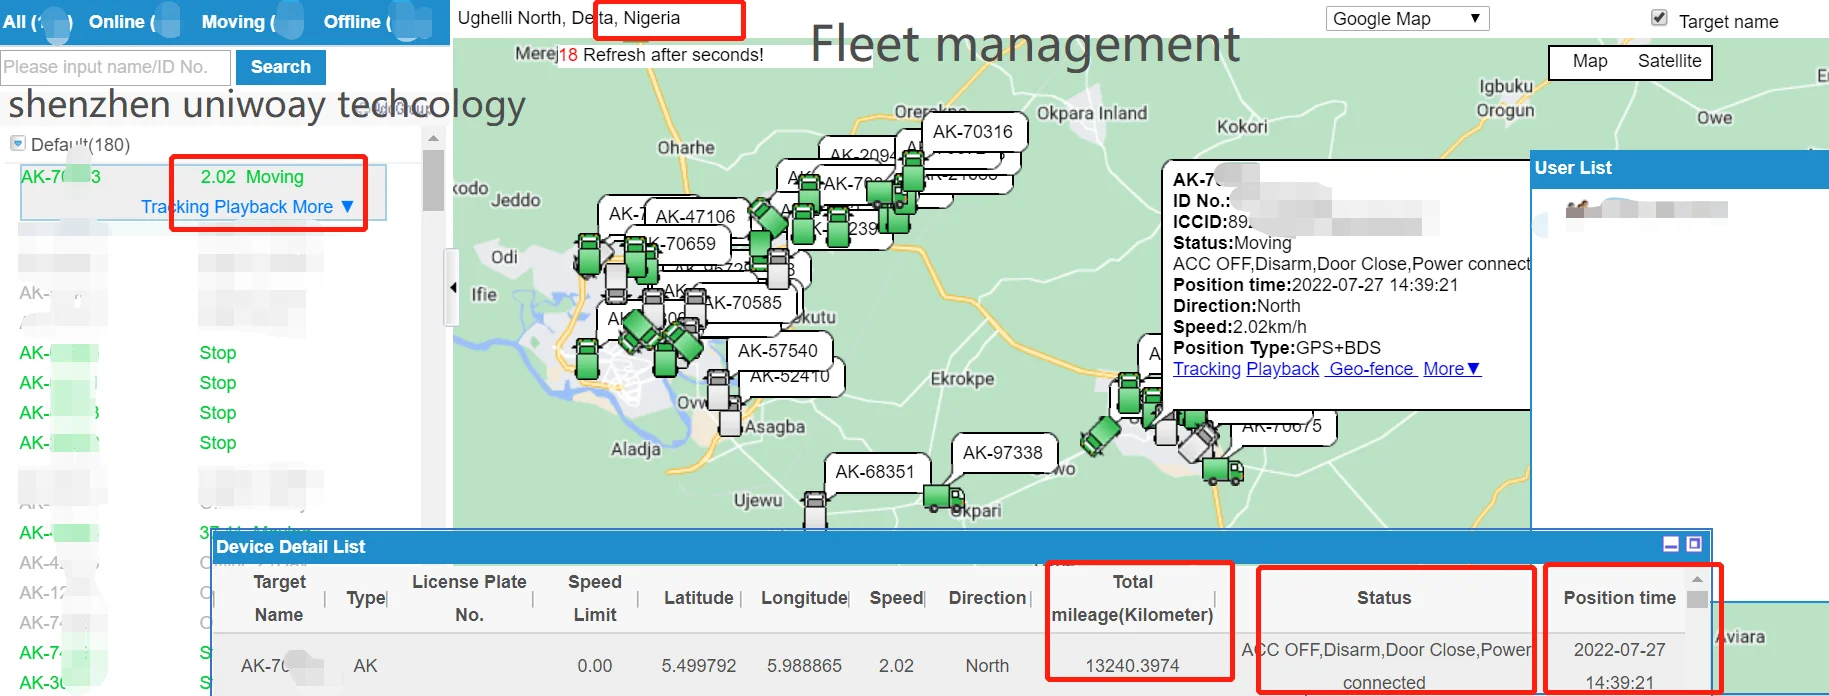Collapse the left device sidebar arrow
Screen dimensions: 1829x696
tap(453, 288)
